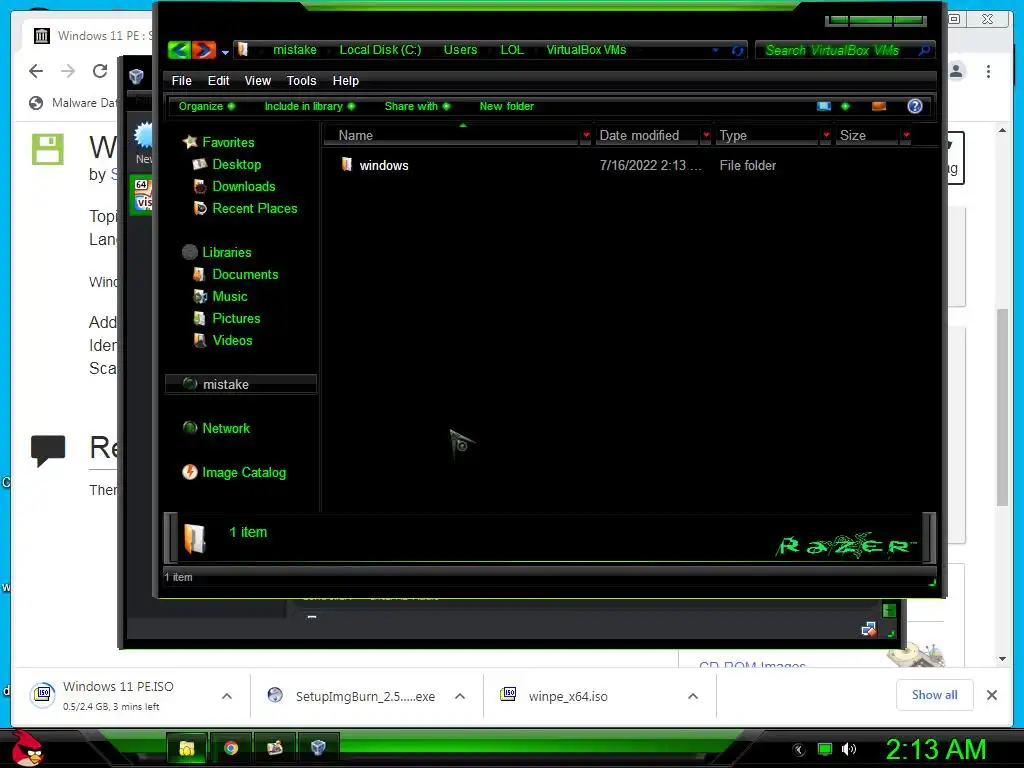The width and height of the screenshot is (1024, 768).
Task: Select Libraries in navigation pane
Action: [x=227, y=252]
